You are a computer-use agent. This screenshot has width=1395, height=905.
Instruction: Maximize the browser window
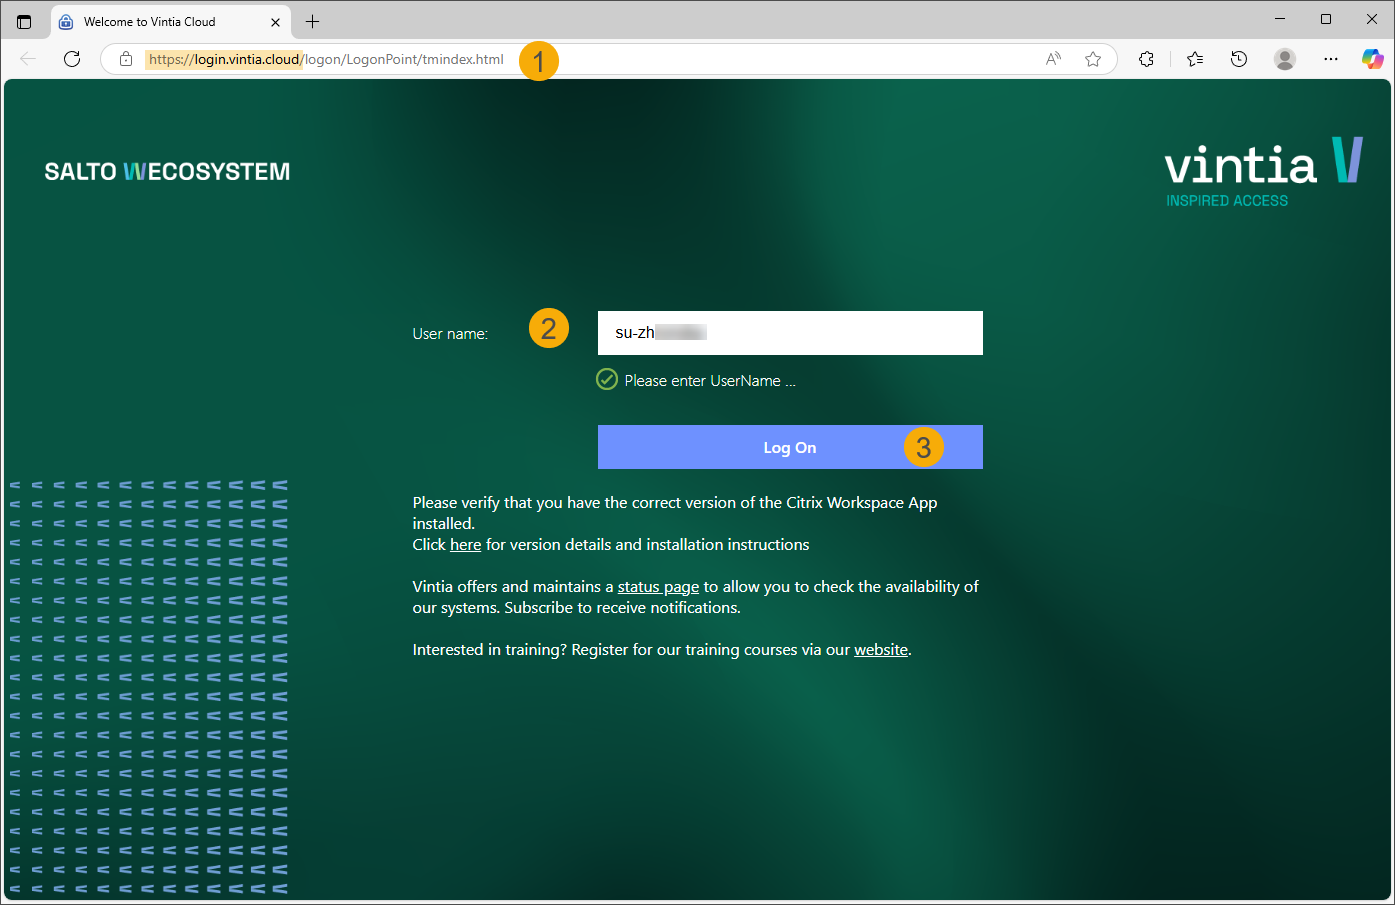tap(1326, 19)
